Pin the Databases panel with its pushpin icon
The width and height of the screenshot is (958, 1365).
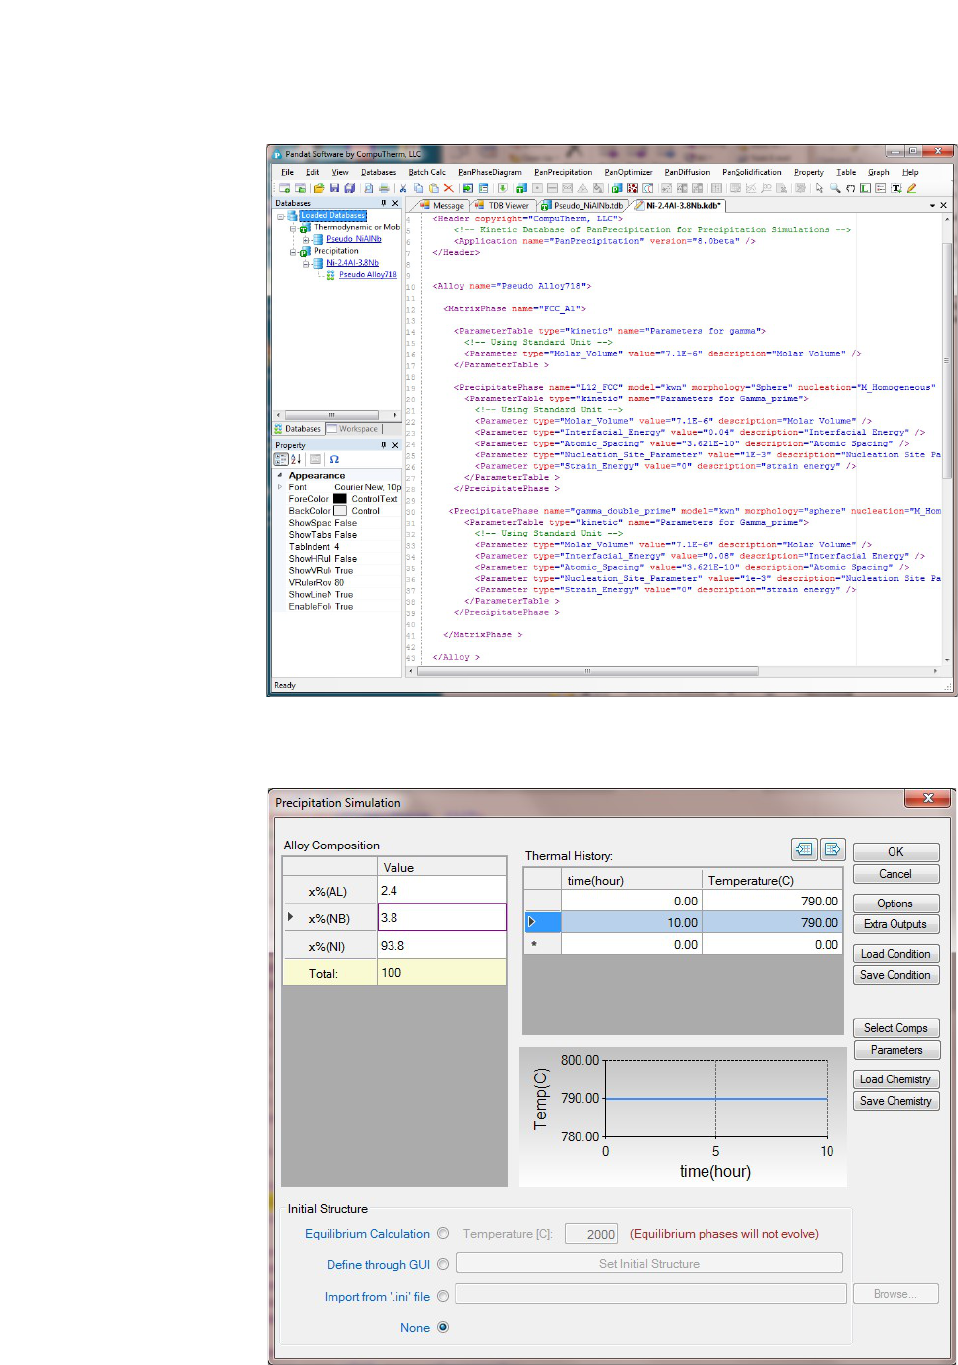[383, 203]
